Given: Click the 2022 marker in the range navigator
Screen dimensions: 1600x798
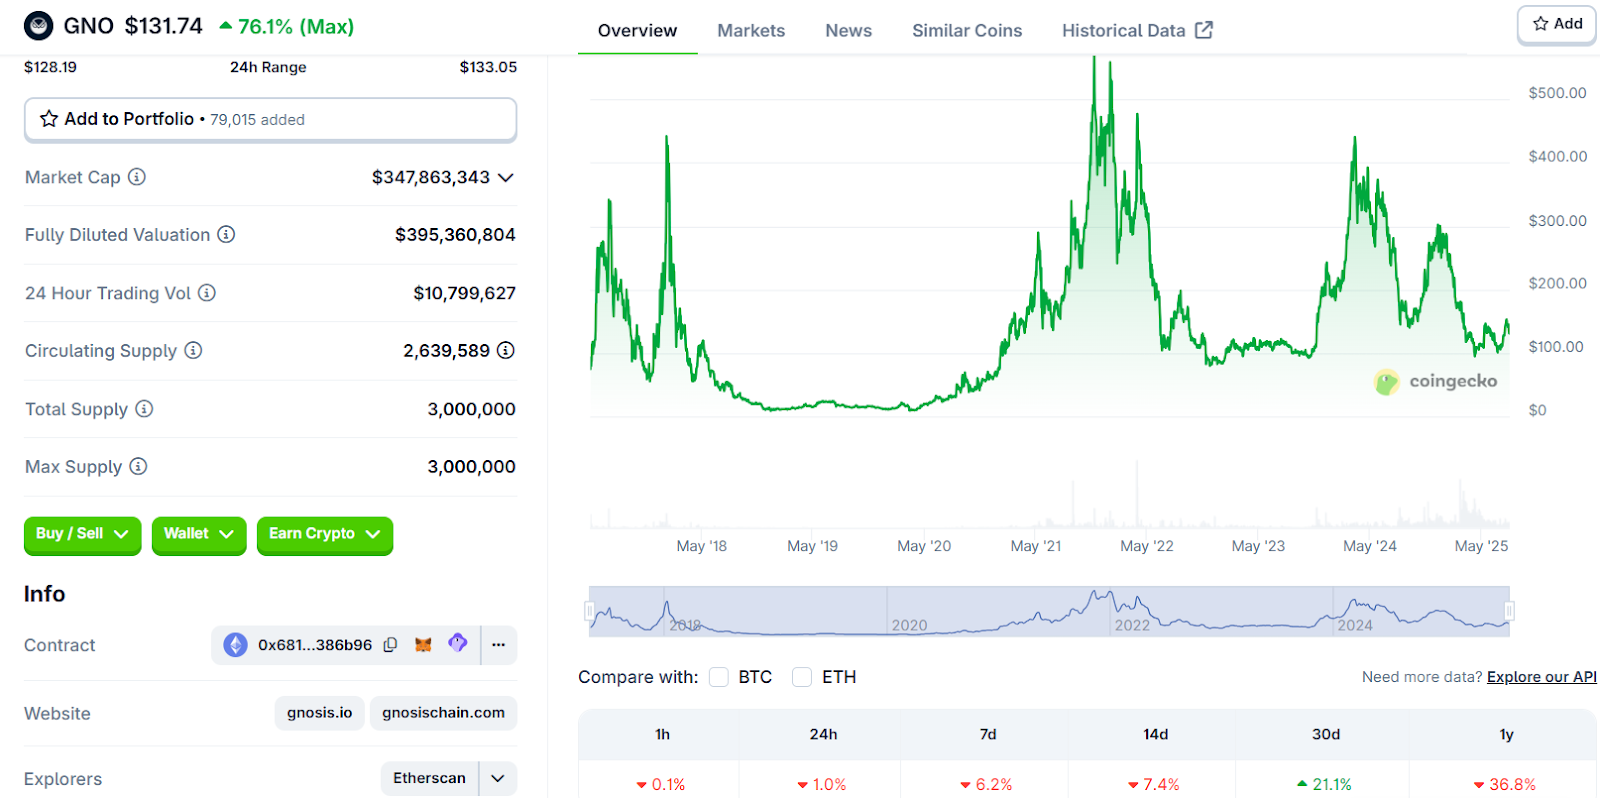Looking at the screenshot, I should tap(1132, 625).
